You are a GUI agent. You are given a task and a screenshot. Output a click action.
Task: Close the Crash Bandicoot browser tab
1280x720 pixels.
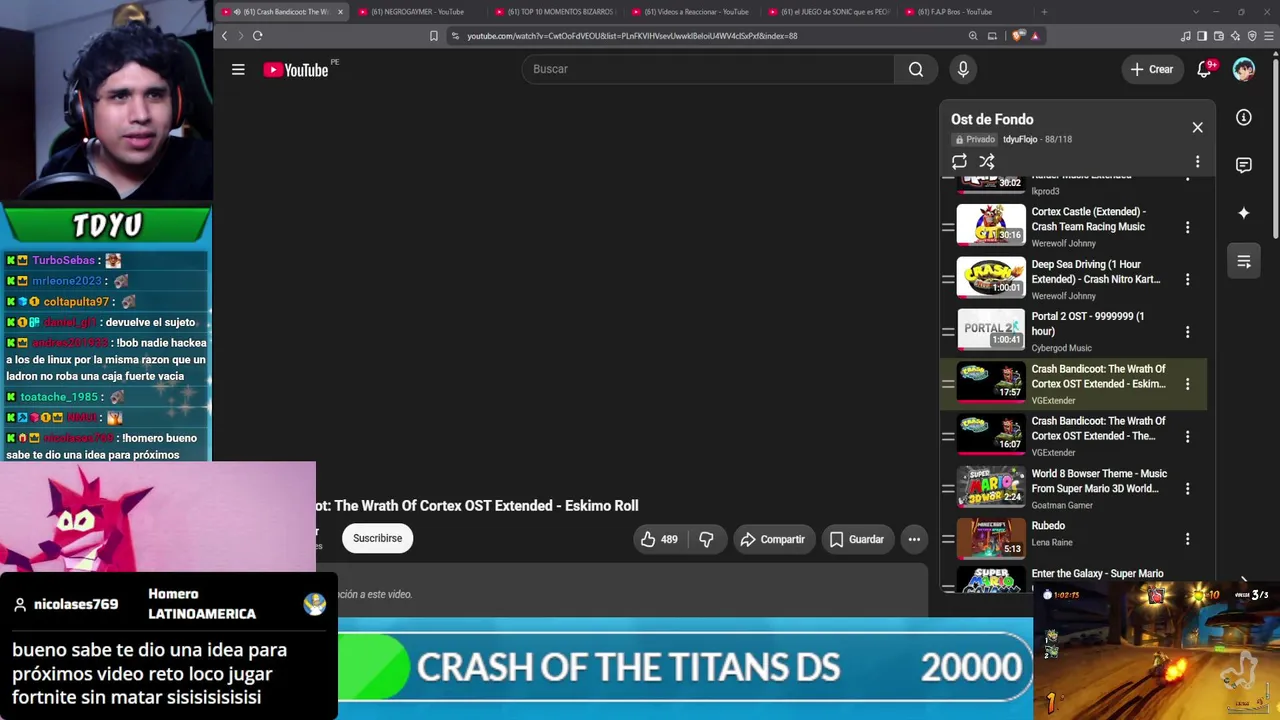click(x=340, y=12)
